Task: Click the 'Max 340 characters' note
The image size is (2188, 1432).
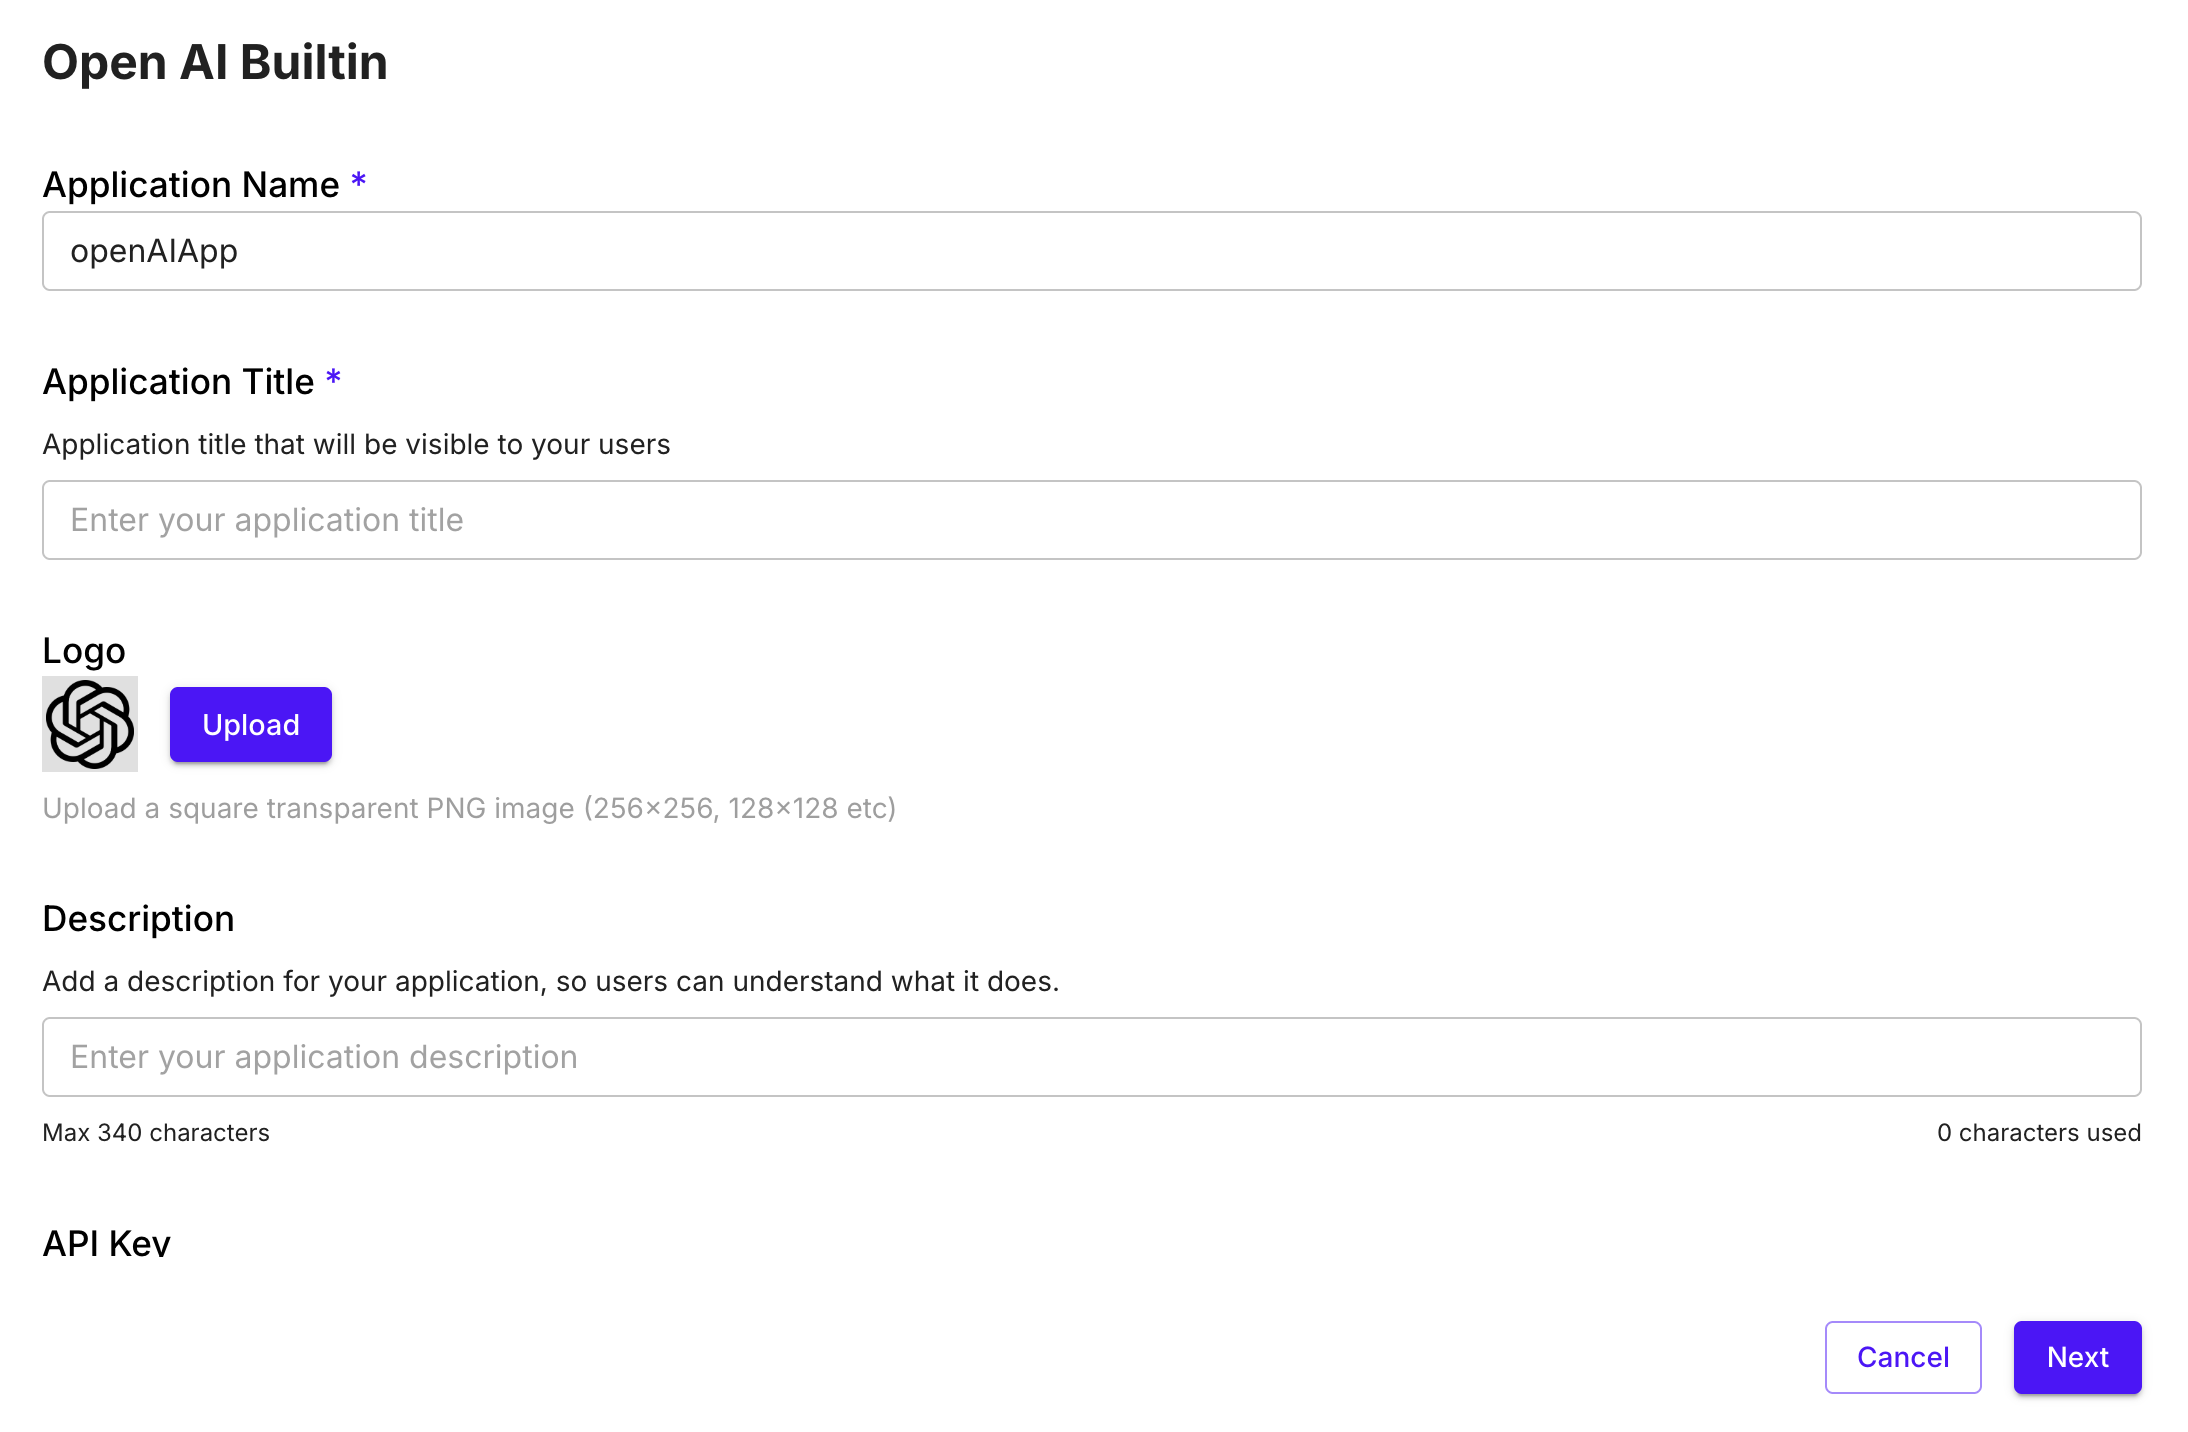Action: [x=156, y=1132]
